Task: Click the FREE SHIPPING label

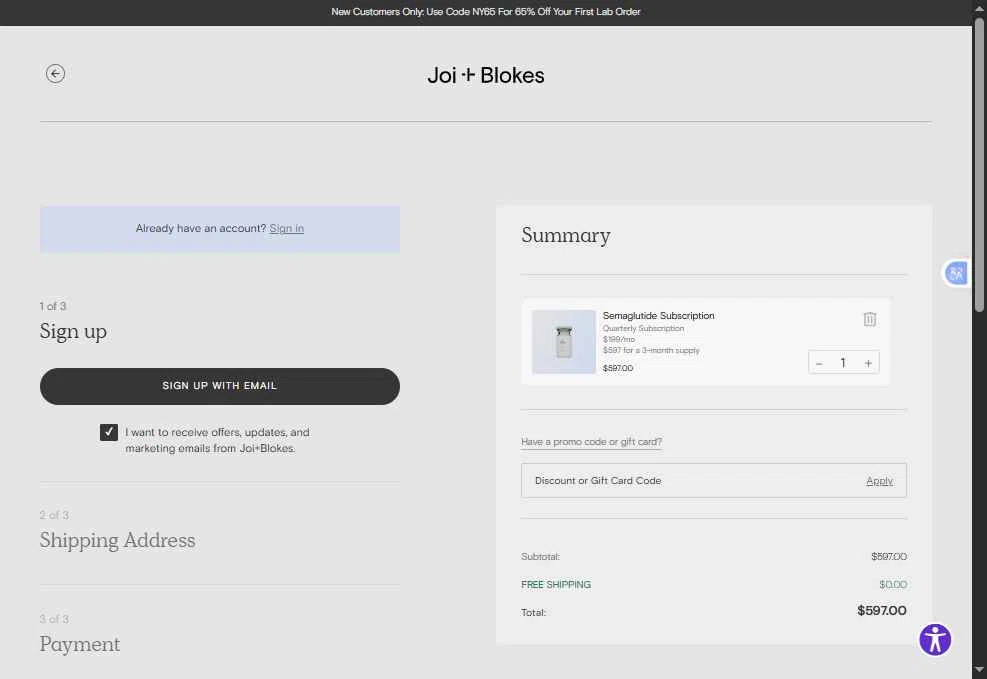Action: [556, 585]
